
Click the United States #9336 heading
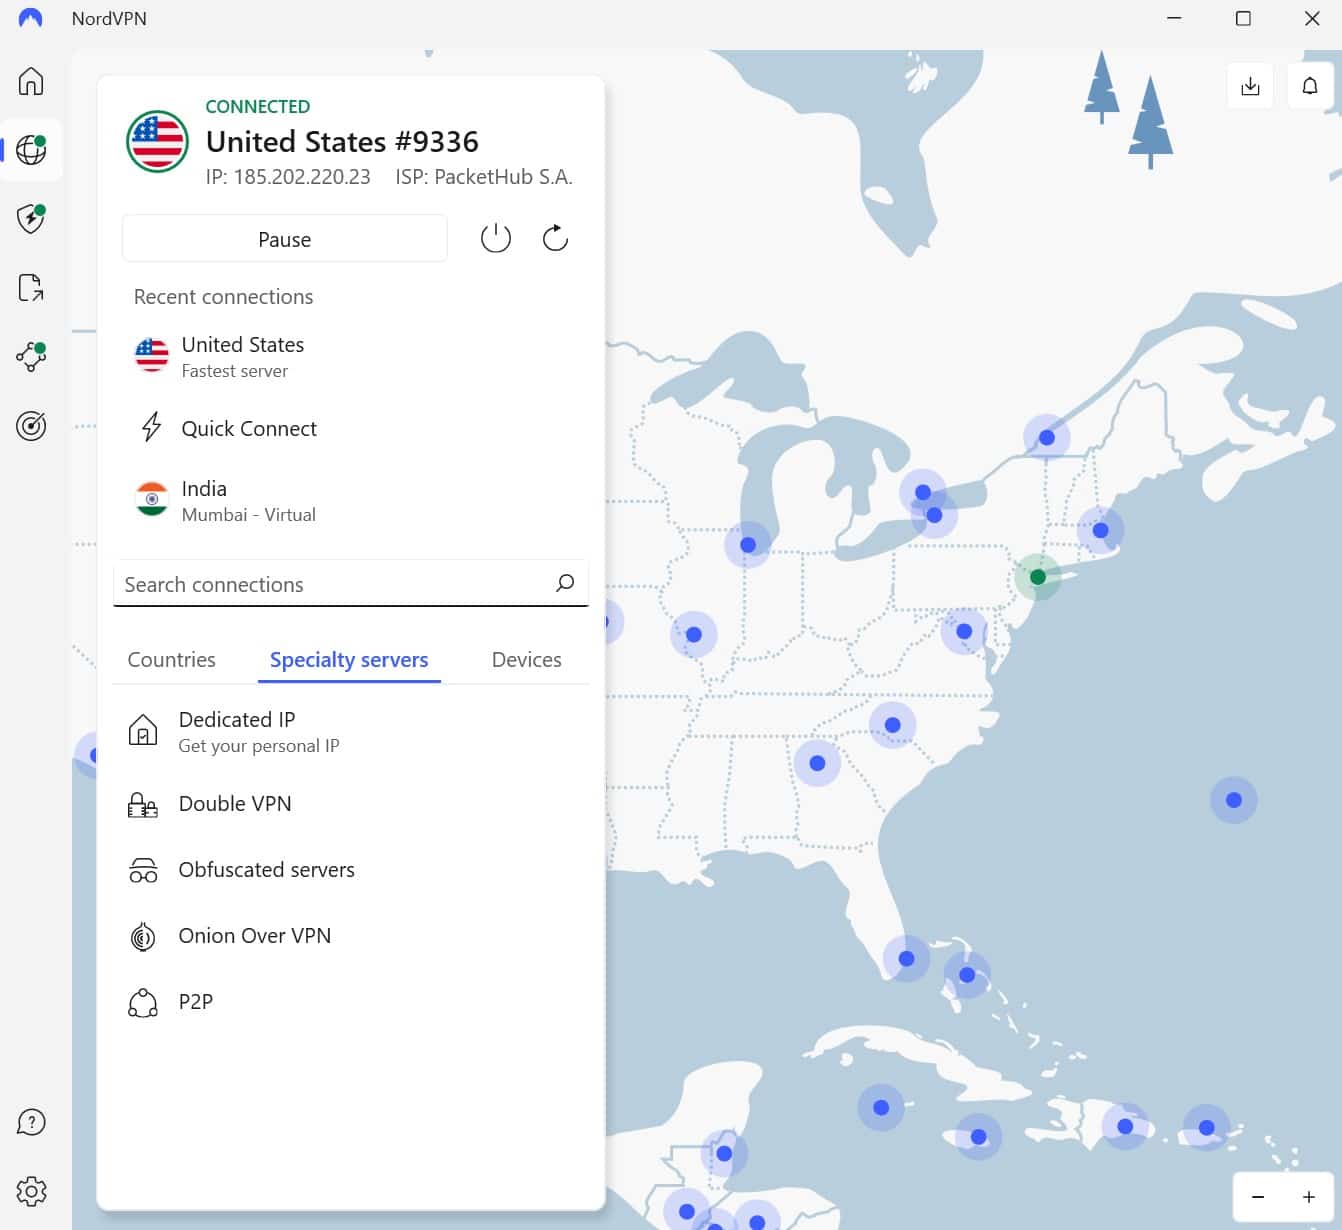[x=342, y=142]
